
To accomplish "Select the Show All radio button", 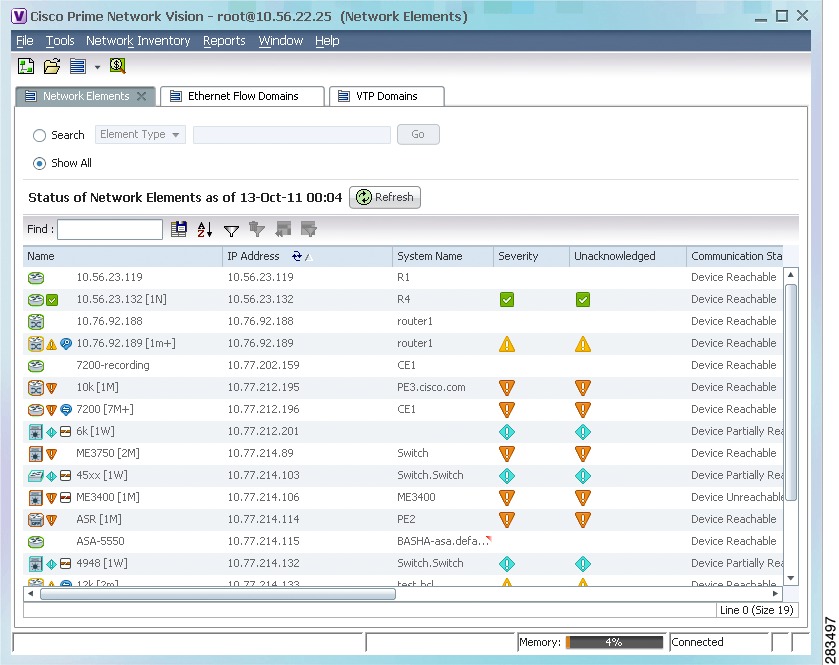I will 39,163.
